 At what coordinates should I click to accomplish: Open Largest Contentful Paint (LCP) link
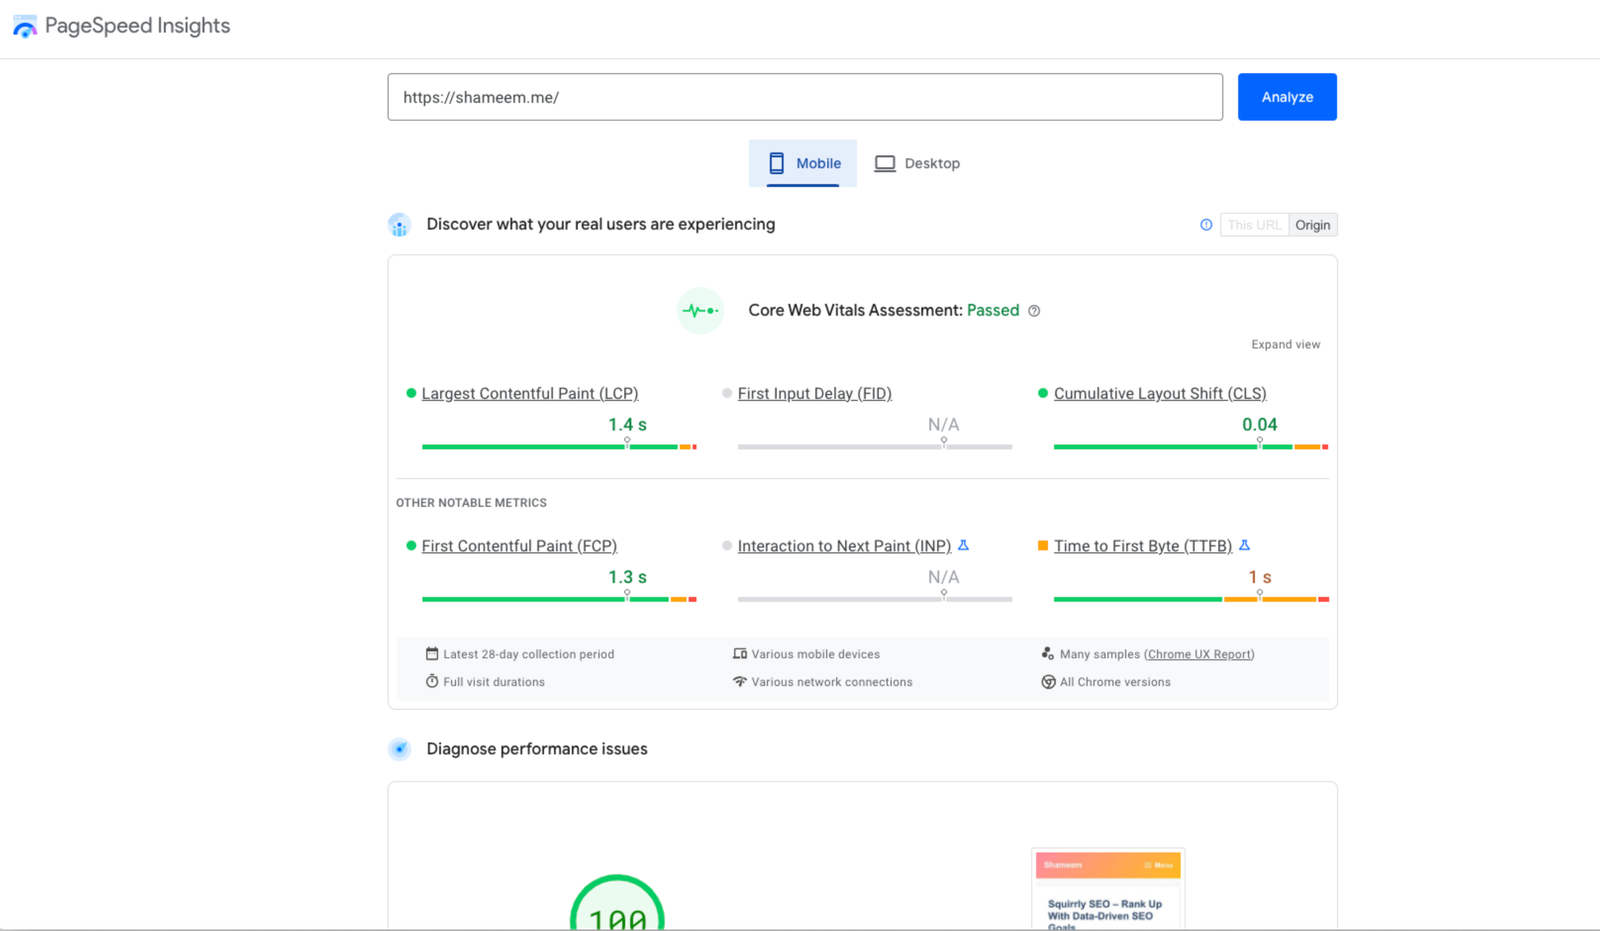pyautogui.click(x=529, y=394)
